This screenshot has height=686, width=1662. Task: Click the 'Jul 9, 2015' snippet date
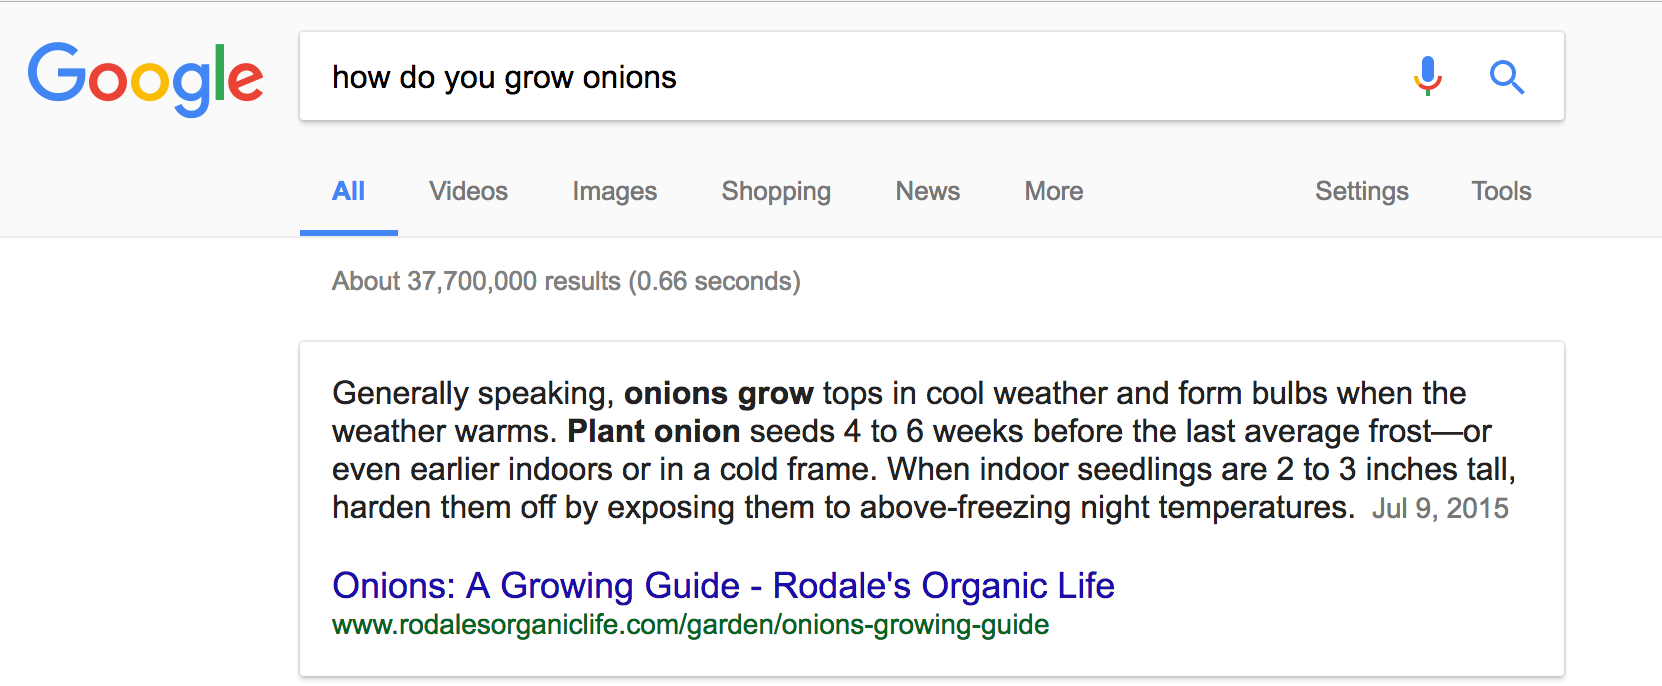pyautogui.click(x=1440, y=508)
